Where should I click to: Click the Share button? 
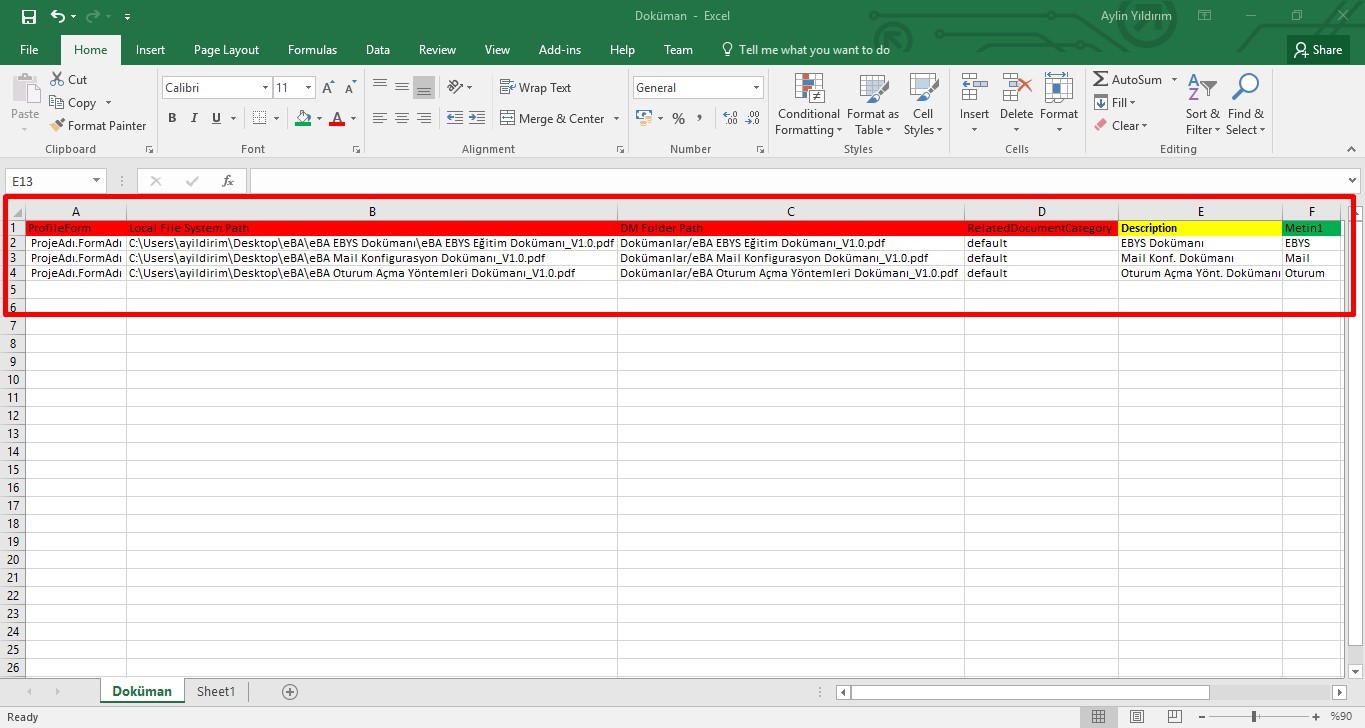click(1317, 50)
